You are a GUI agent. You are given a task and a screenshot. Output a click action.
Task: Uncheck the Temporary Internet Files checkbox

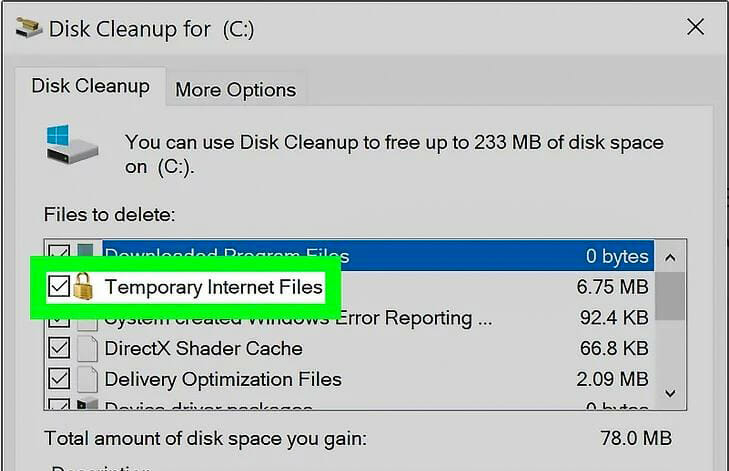click(x=59, y=286)
